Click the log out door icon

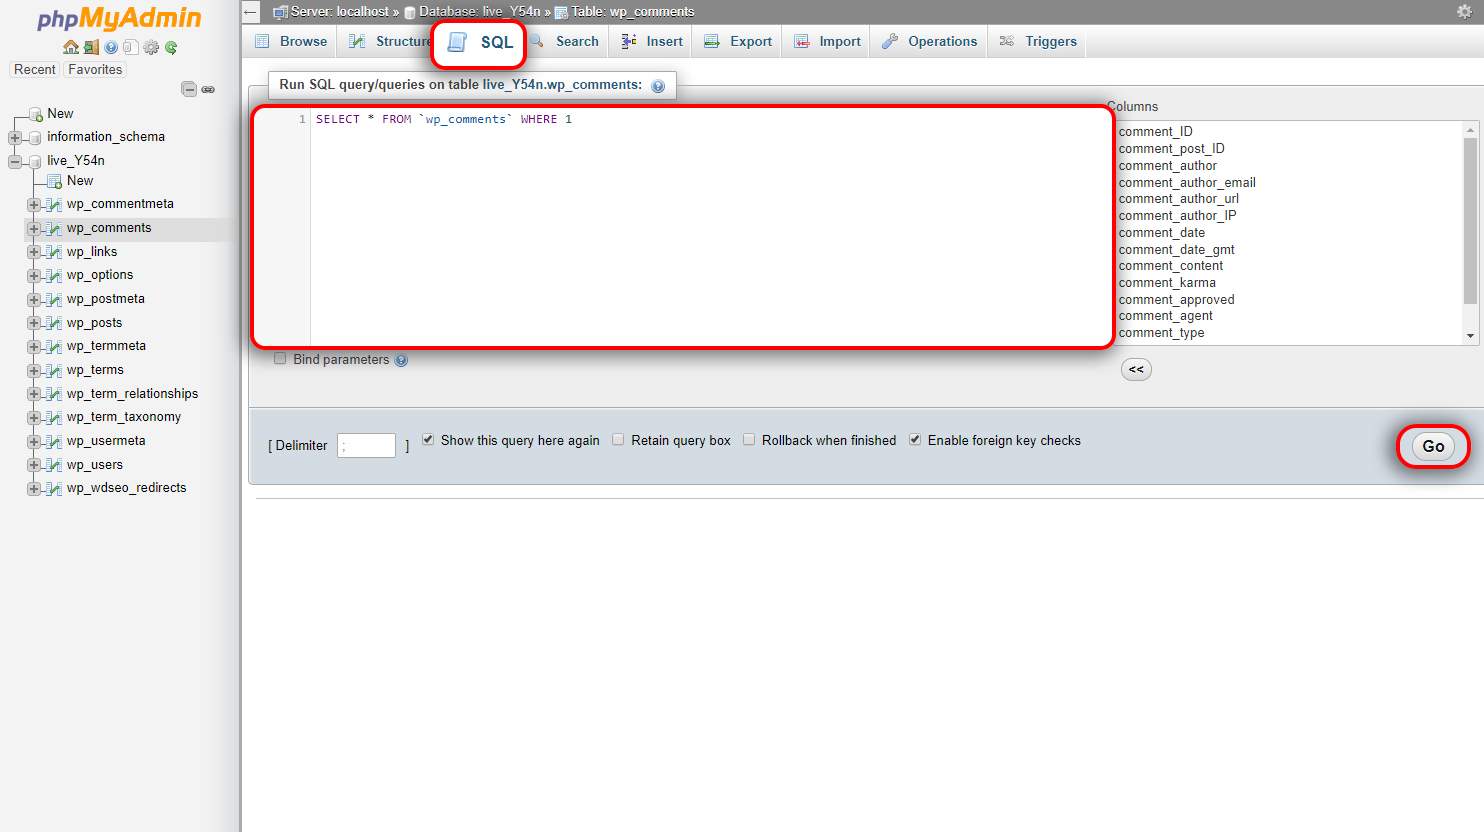[91, 47]
